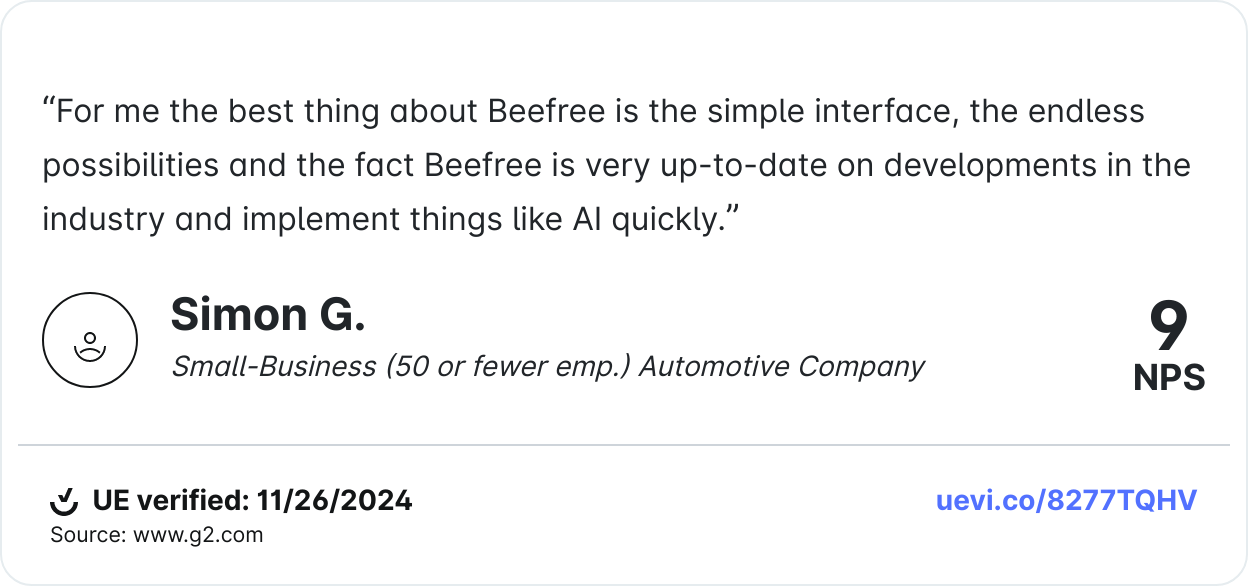Select the reviewer name Simon G.
The width and height of the screenshot is (1248, 586).
click(x=267, y=315)
